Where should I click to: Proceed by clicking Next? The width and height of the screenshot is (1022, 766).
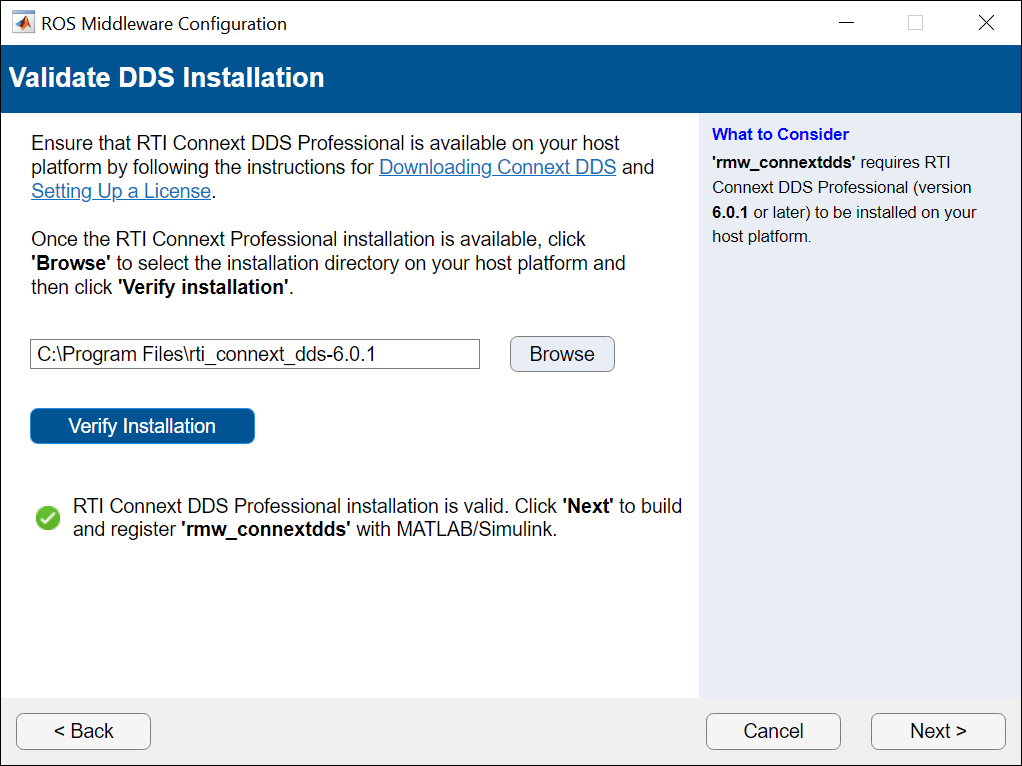(x=937, y=731)
